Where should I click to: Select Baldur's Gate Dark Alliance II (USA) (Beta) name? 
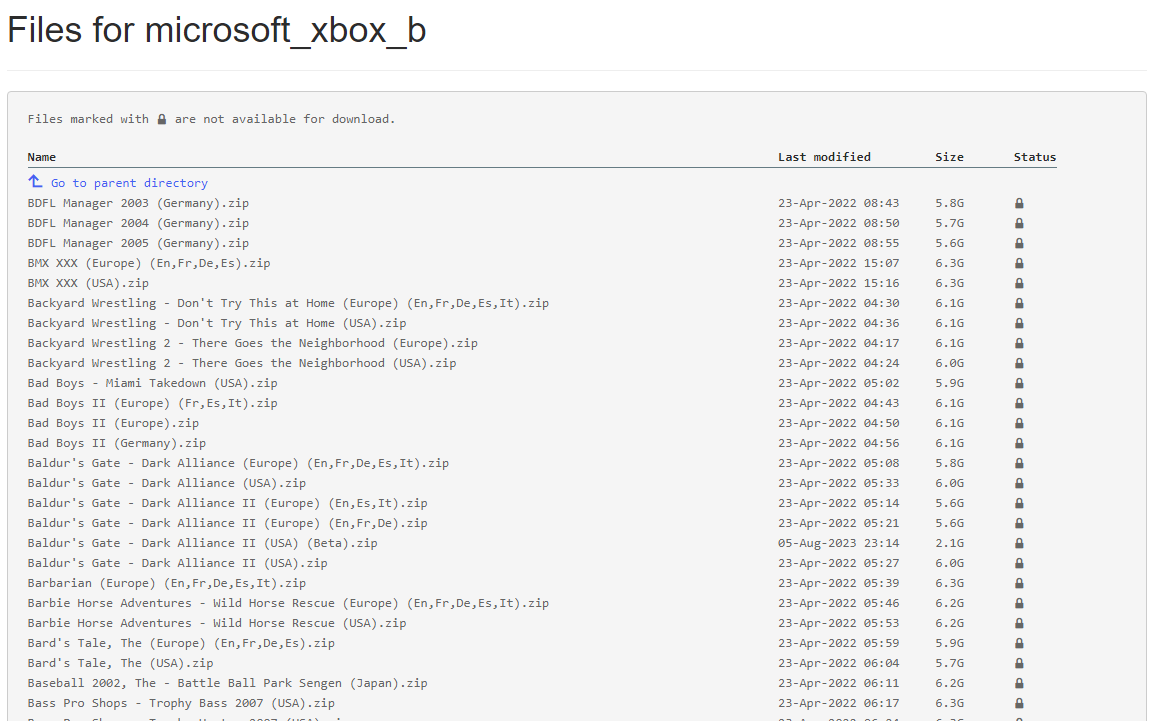tap(203, 544)
